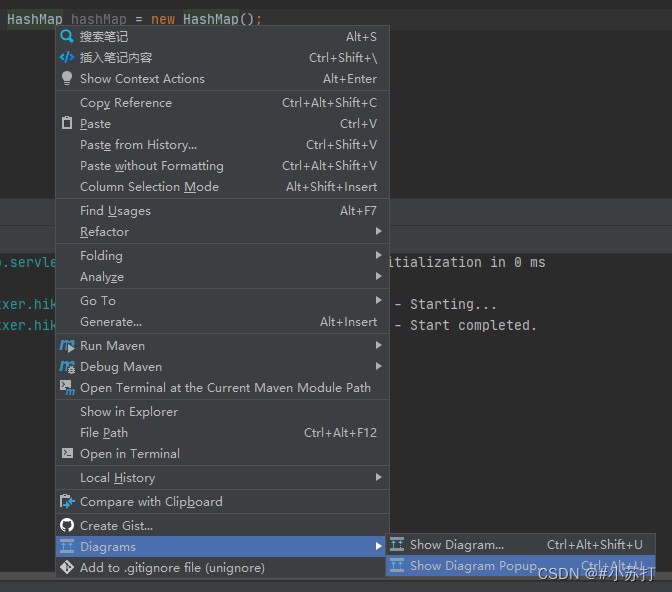The height and width of the screenshot is (592, 672).
Task: Click the clipboard icon next to Paste
Action: 67,123
